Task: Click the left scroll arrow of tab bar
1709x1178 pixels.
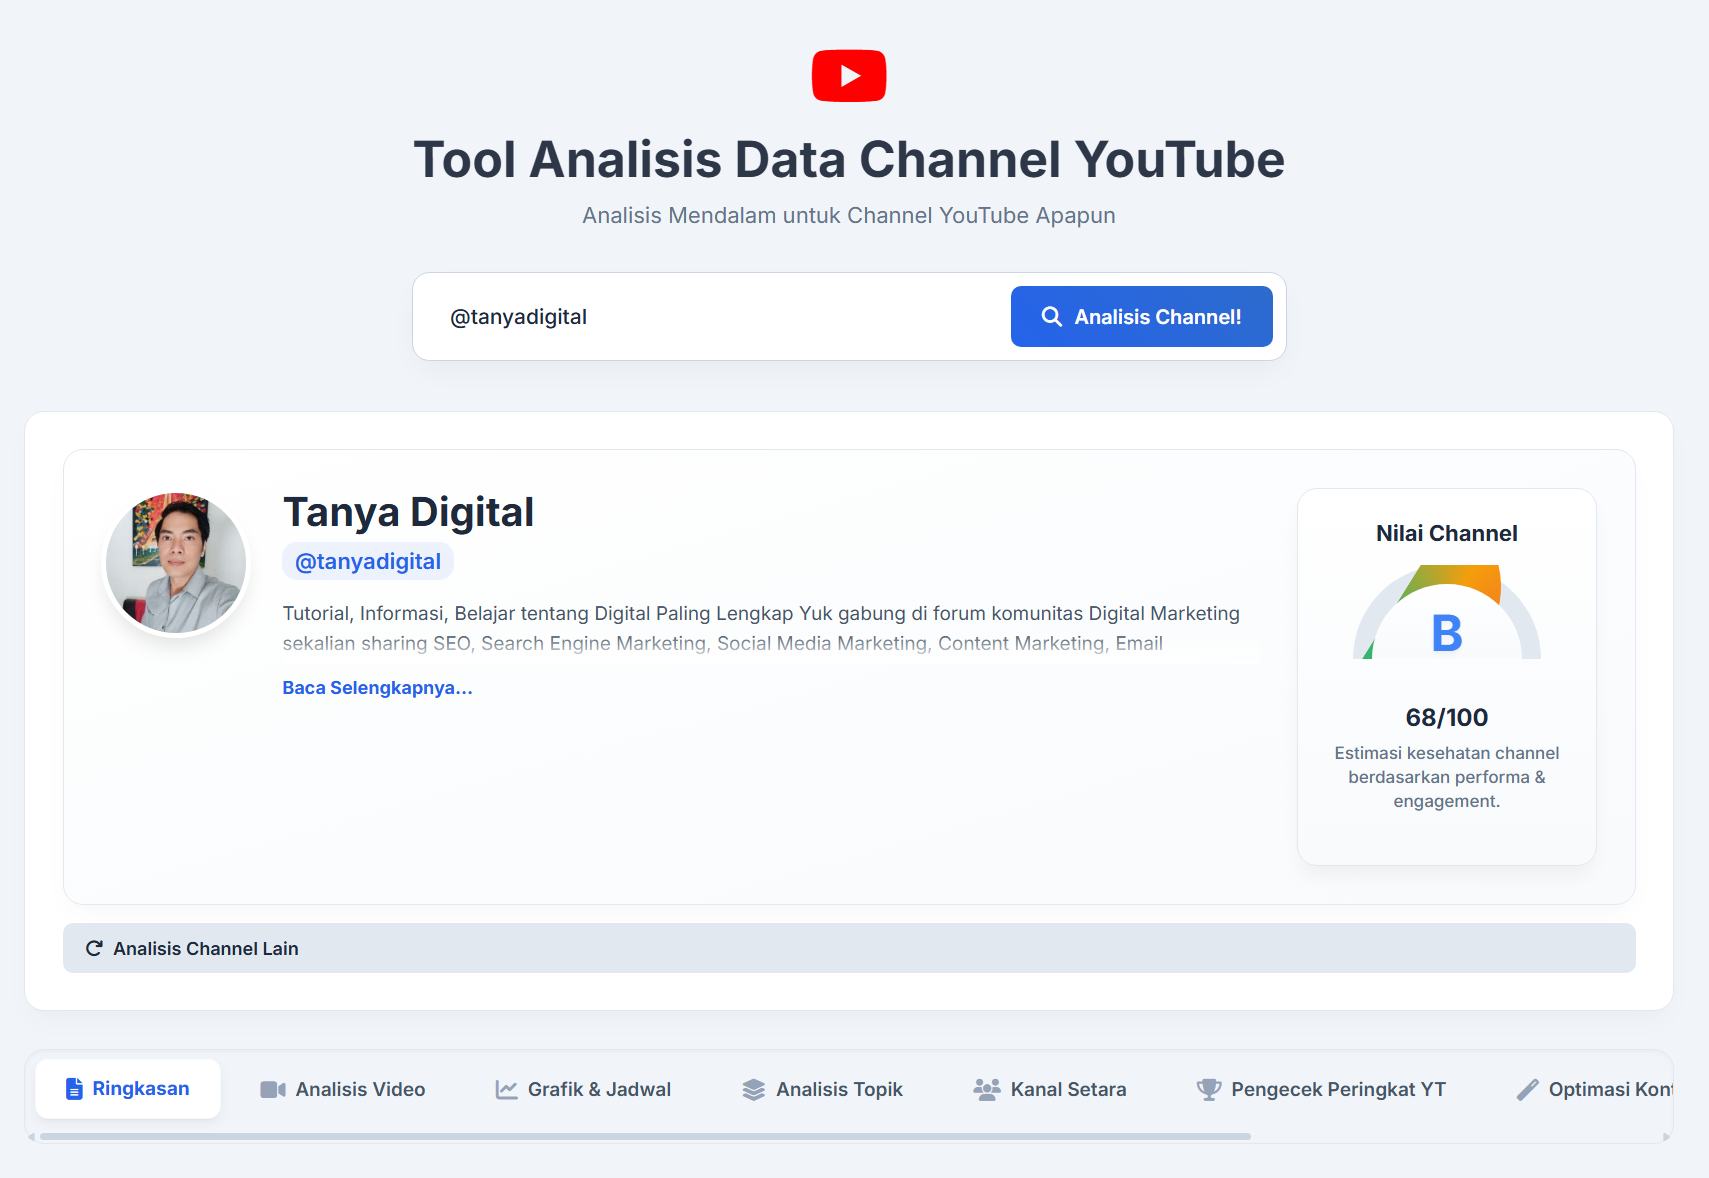Action: coord(32,1137)
